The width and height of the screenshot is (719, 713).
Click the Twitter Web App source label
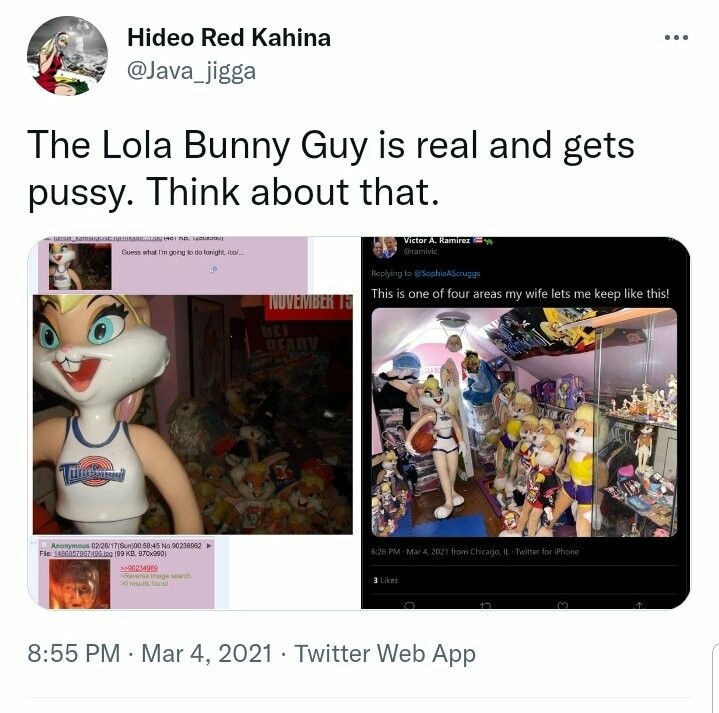385,653
